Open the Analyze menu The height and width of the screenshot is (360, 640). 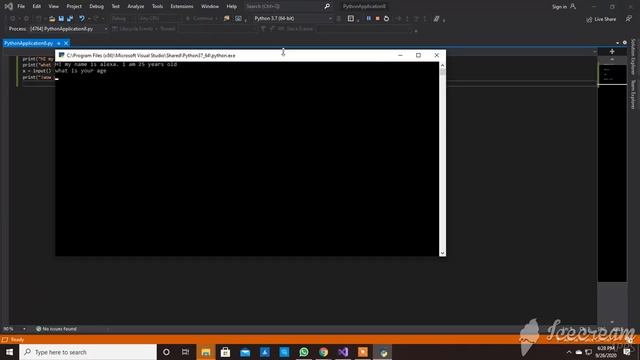pos(136,7)
